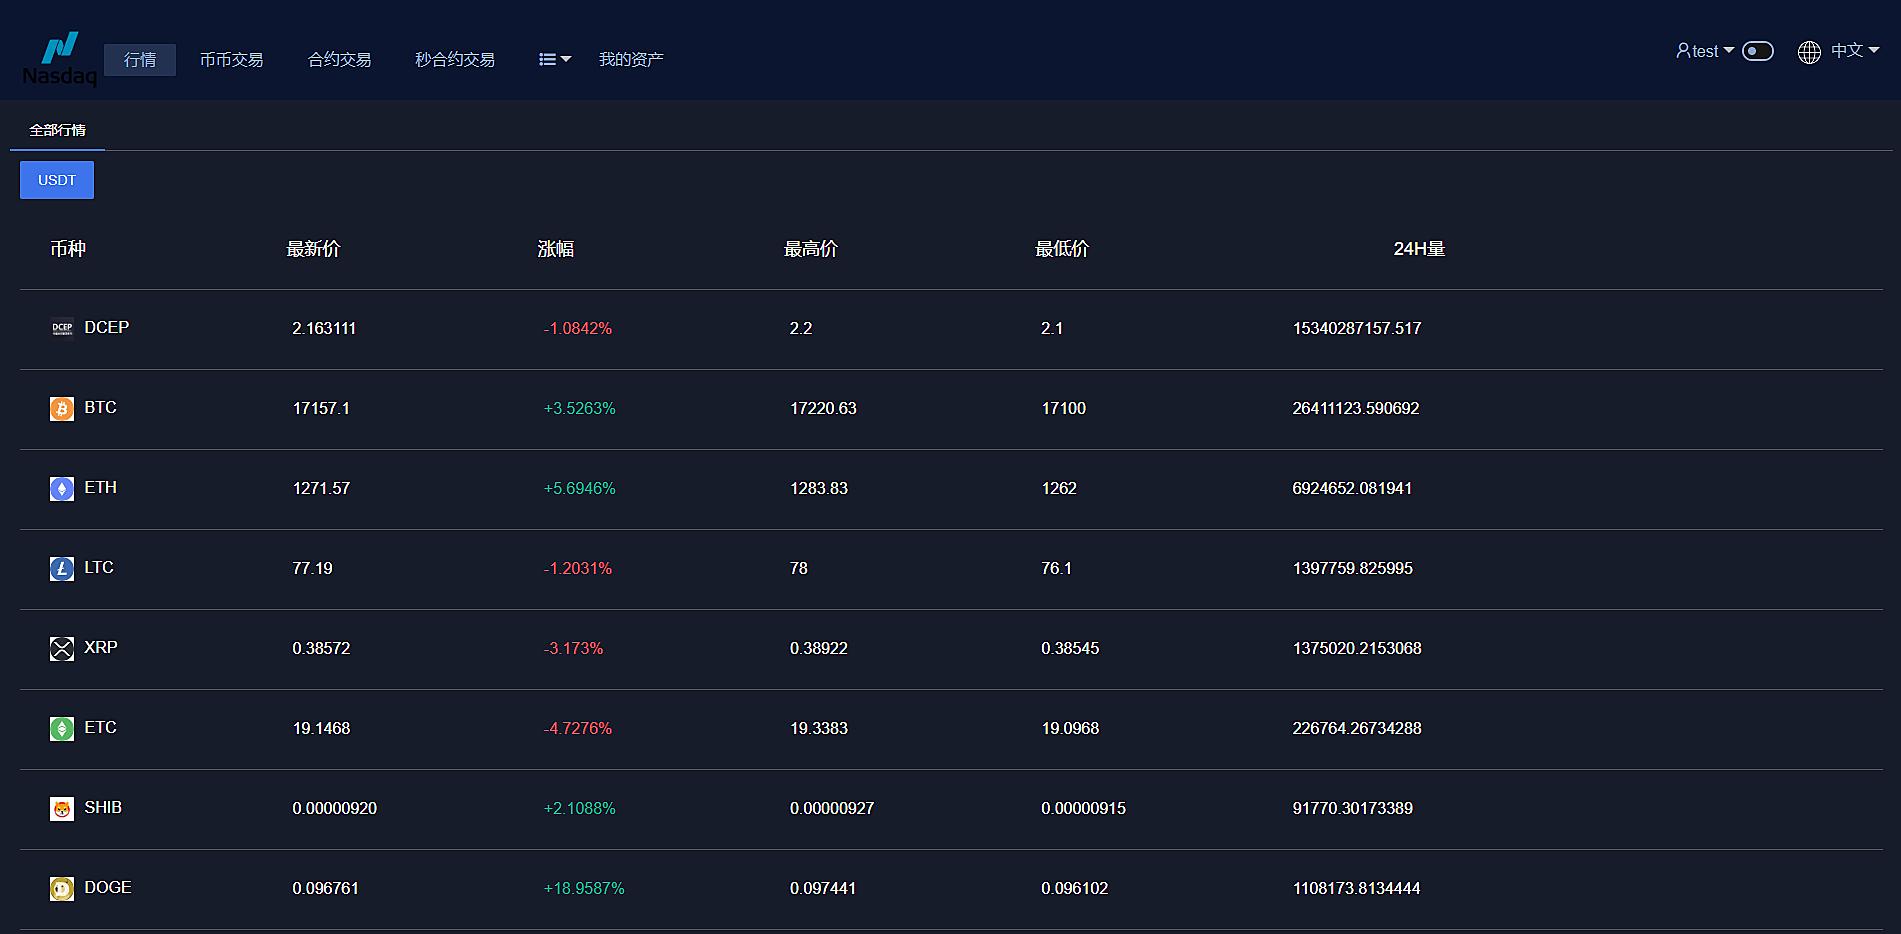
Task: Toggle the dark/light theme switch
Action: coord(1757,51)
